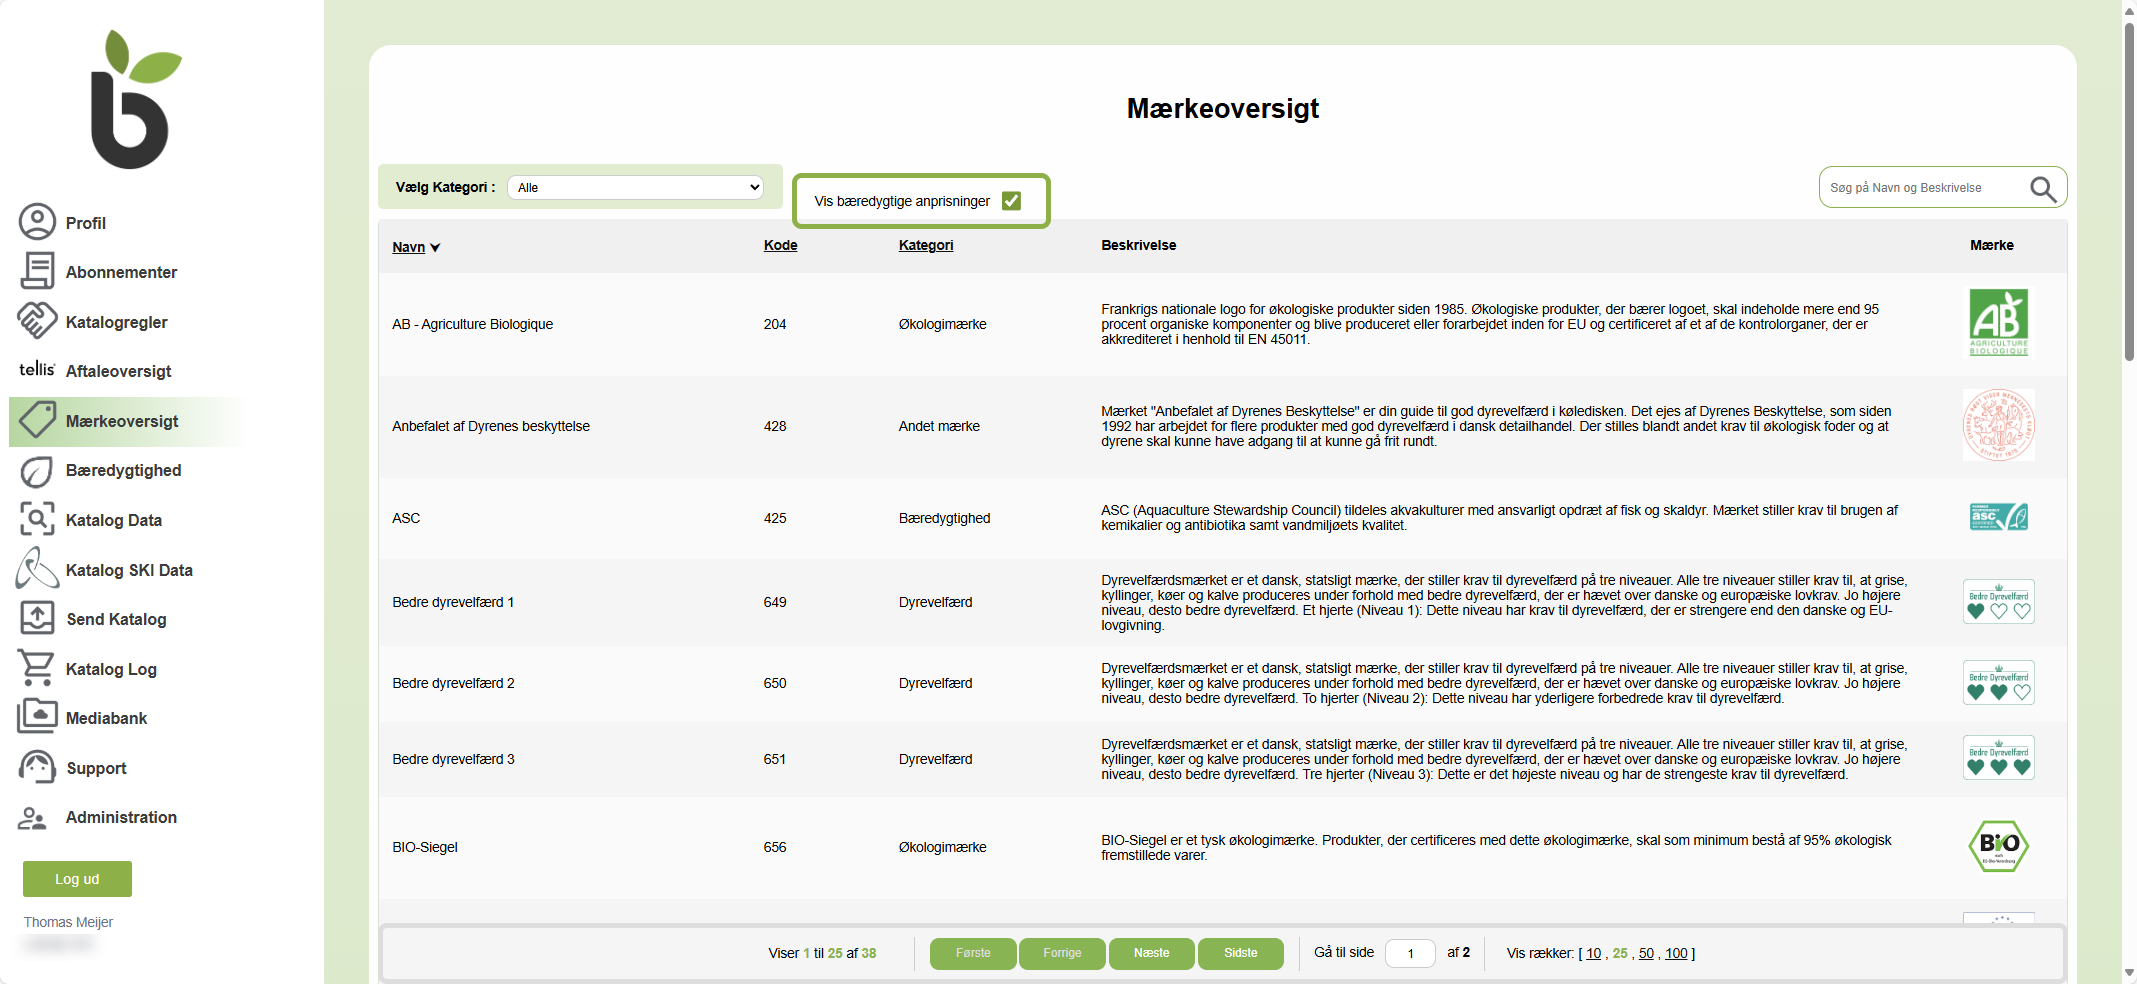Click the Katalog Data search-frame icon

pyautogui.click(x=37, y=519)
